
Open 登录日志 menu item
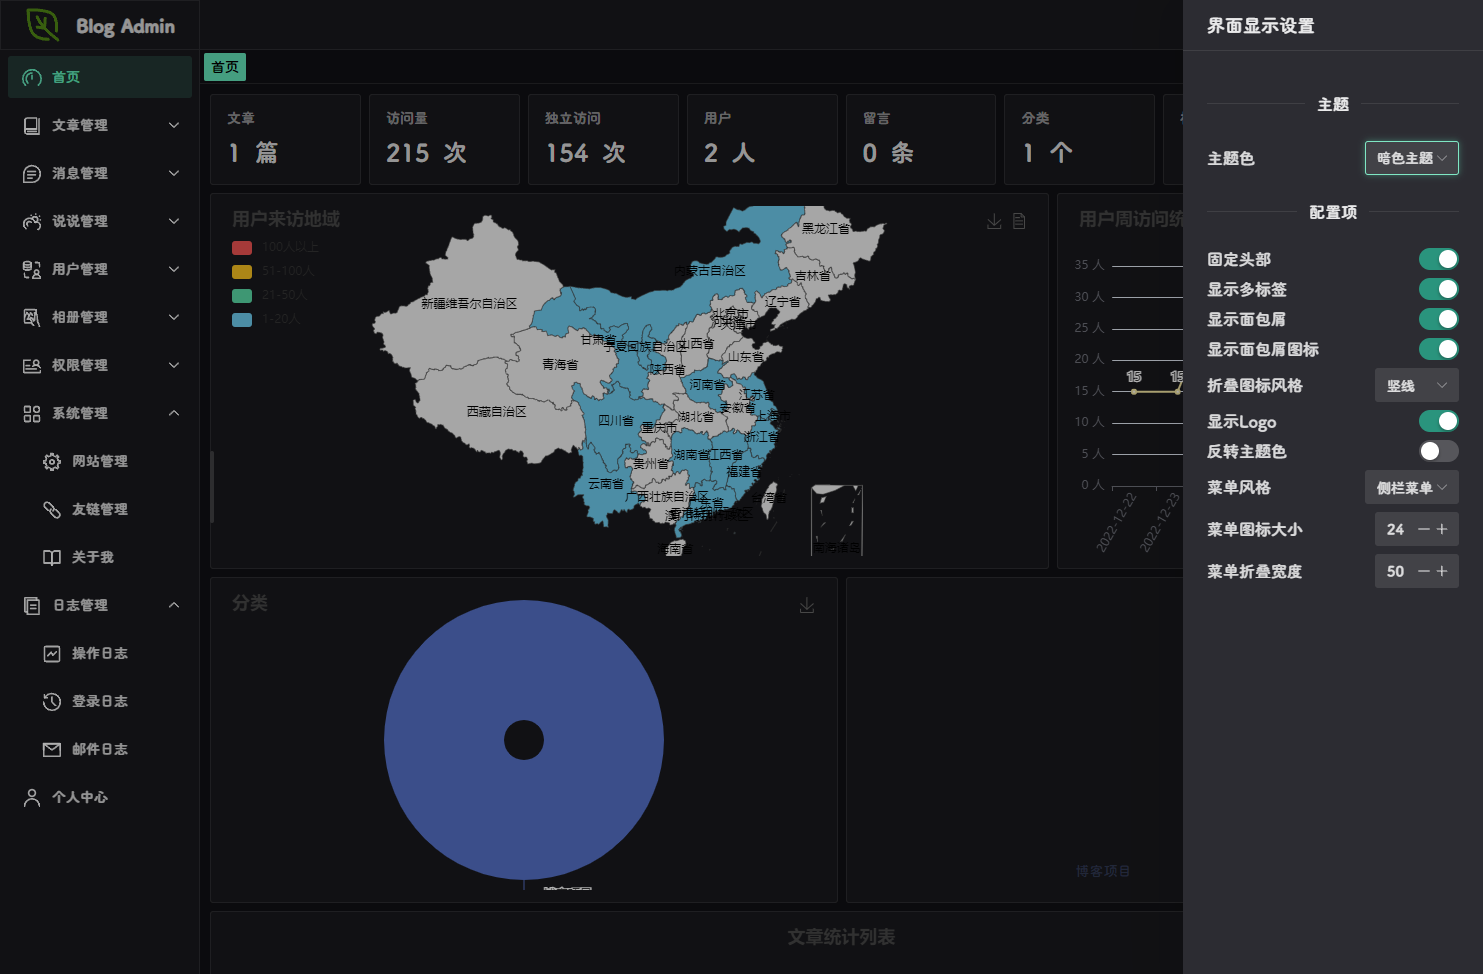[x=100, y=701]
